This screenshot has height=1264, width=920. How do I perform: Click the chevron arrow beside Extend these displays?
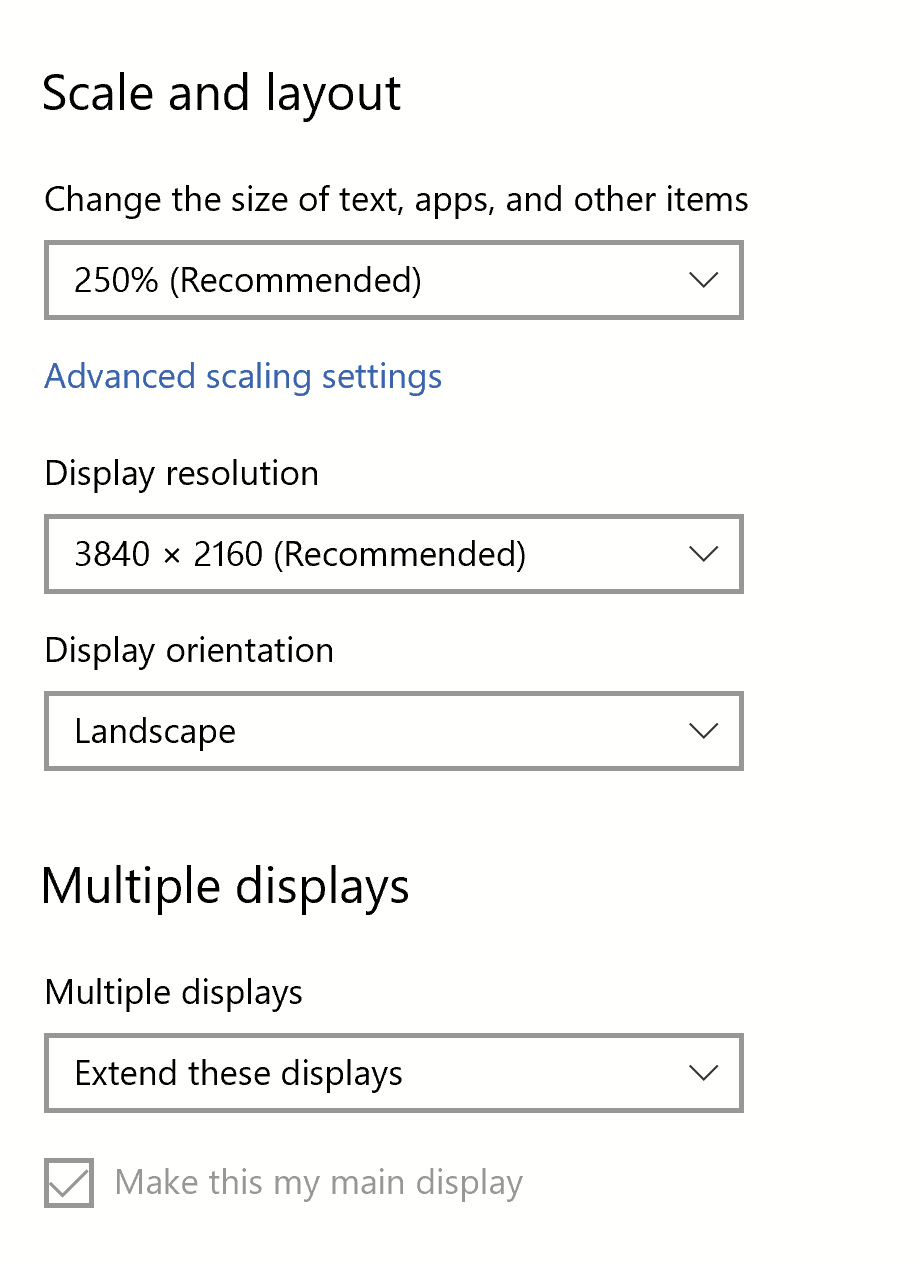tap(704, 1073)
